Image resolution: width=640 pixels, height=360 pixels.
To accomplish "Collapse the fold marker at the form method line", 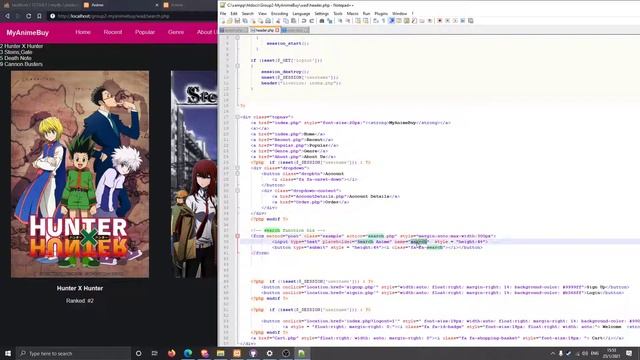I will coord(238,236).
